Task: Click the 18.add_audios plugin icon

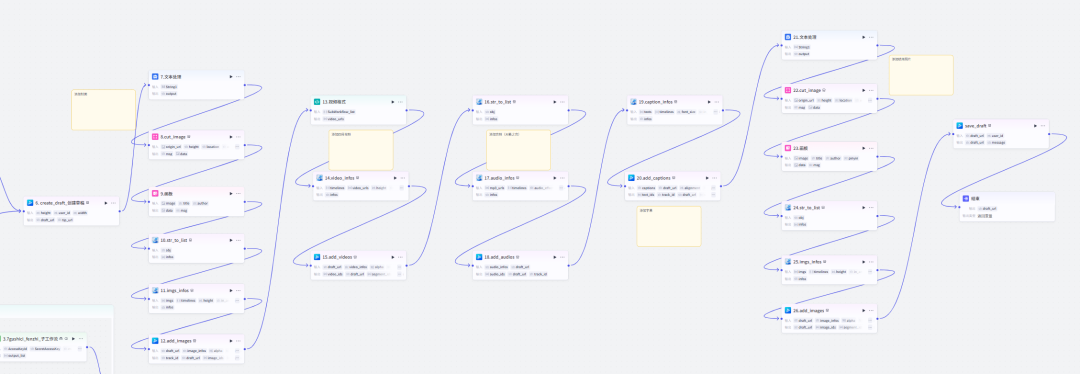Action: tap(479, 257)
